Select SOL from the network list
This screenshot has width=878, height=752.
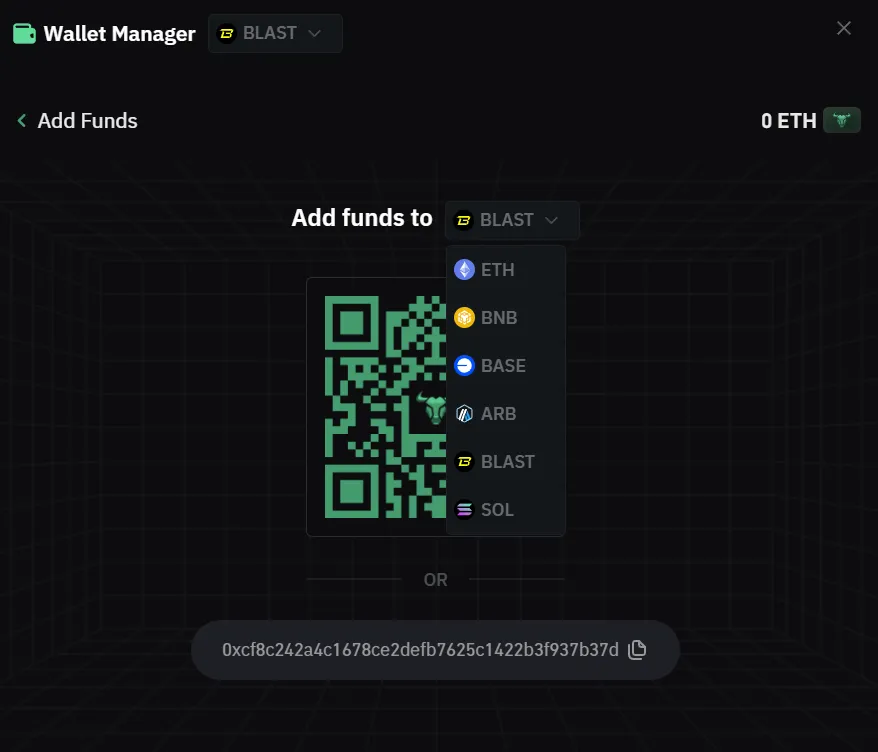[506, 510]
